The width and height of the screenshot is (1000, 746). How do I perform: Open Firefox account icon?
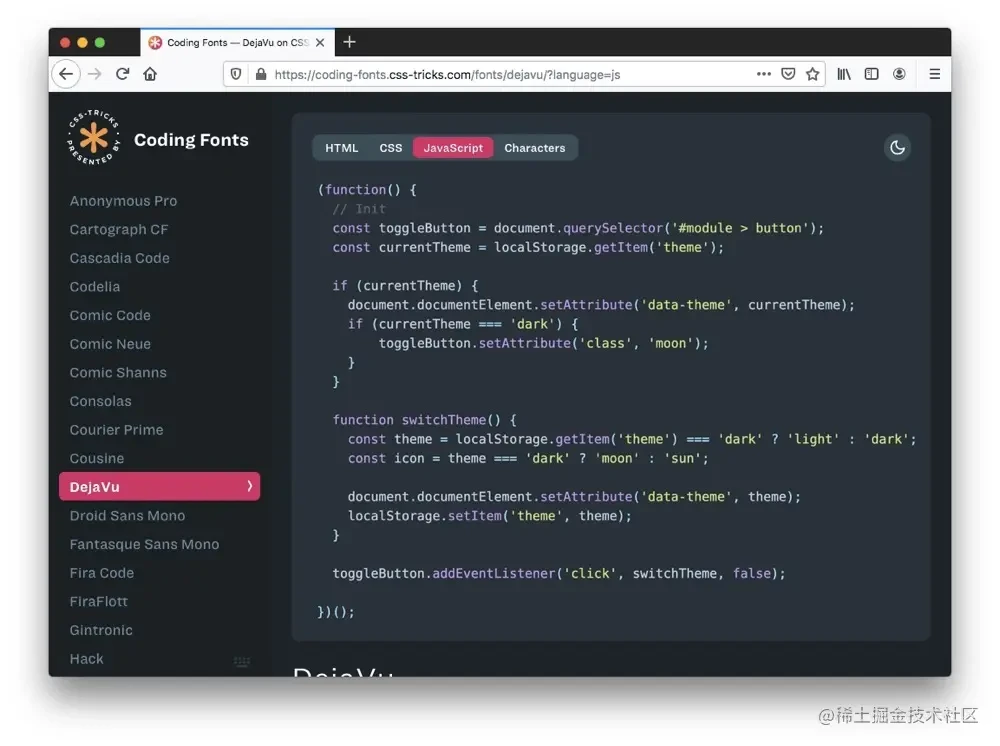click(899, 74)
